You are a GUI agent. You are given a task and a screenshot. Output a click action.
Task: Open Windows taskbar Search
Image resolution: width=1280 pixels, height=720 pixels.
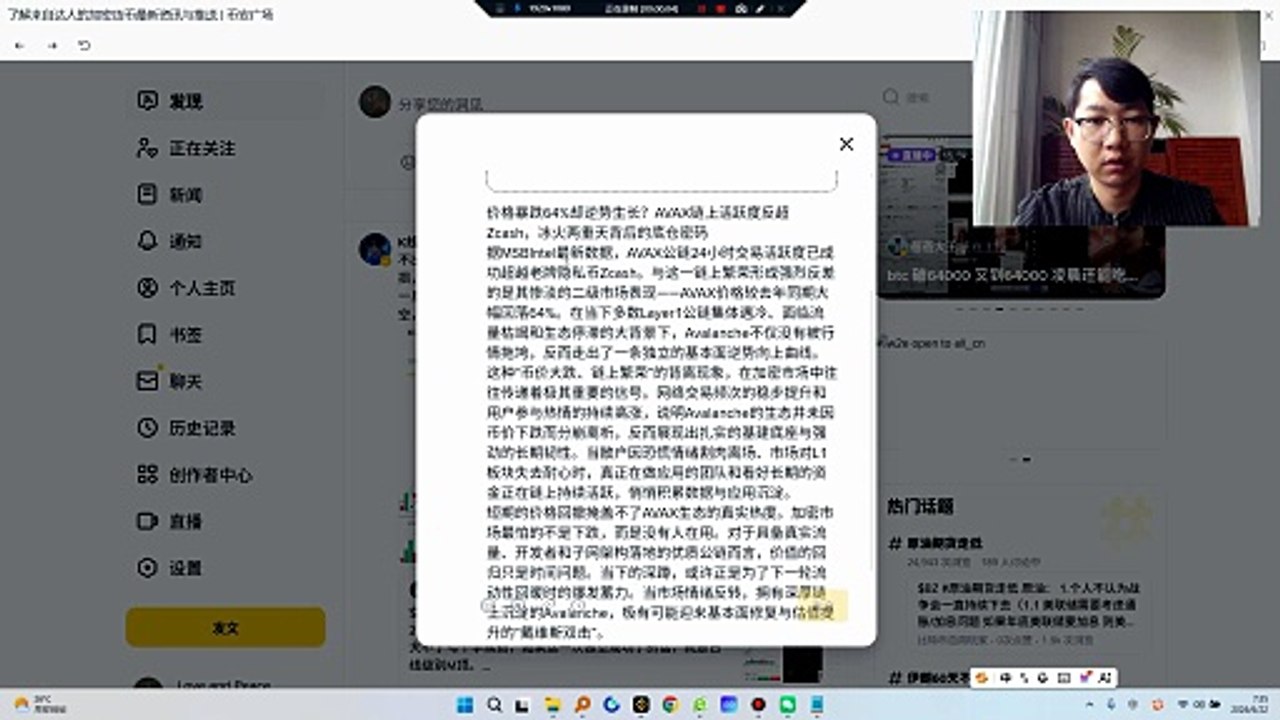point(494,705)
